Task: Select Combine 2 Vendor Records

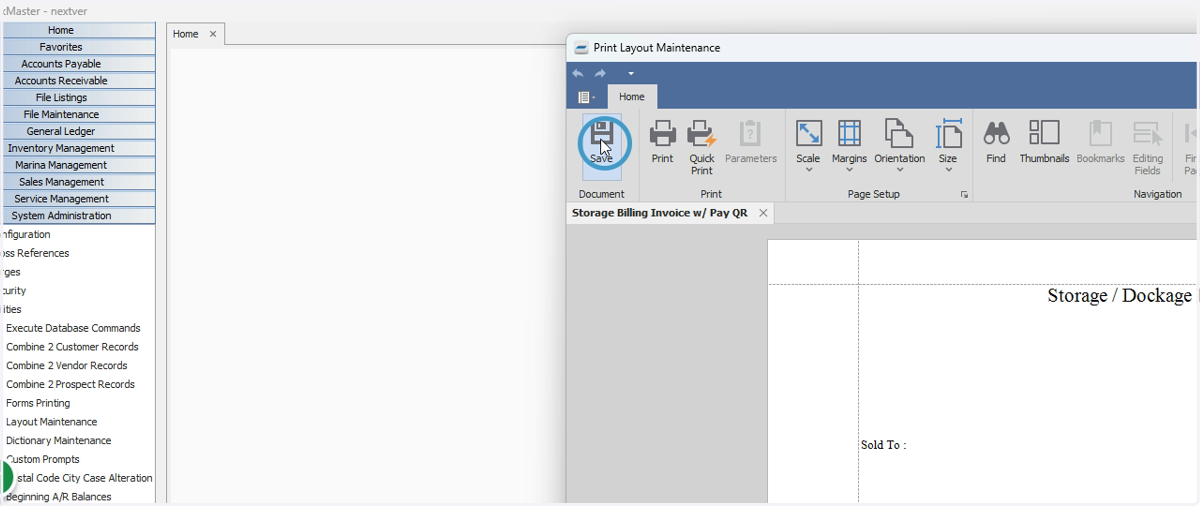Action: [x=68, y=366]
